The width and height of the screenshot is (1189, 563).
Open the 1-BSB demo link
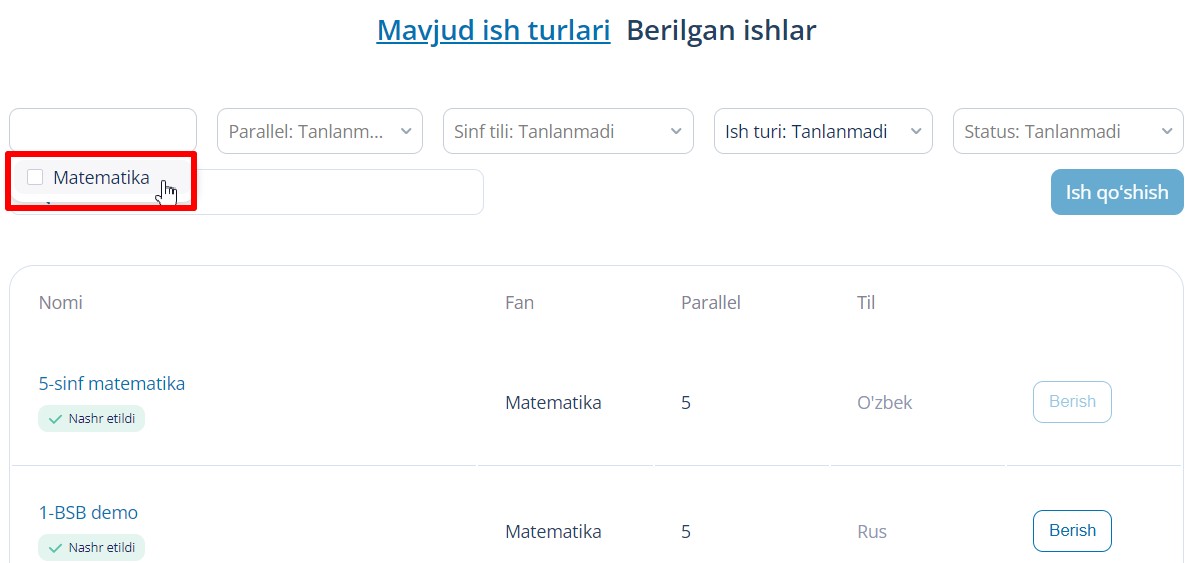point(88,512)
